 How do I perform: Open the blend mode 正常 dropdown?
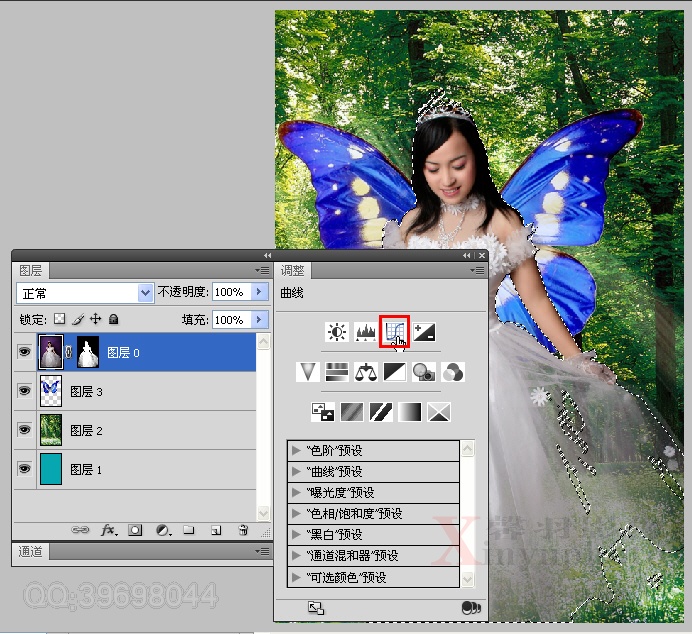(x=145, y=293)
